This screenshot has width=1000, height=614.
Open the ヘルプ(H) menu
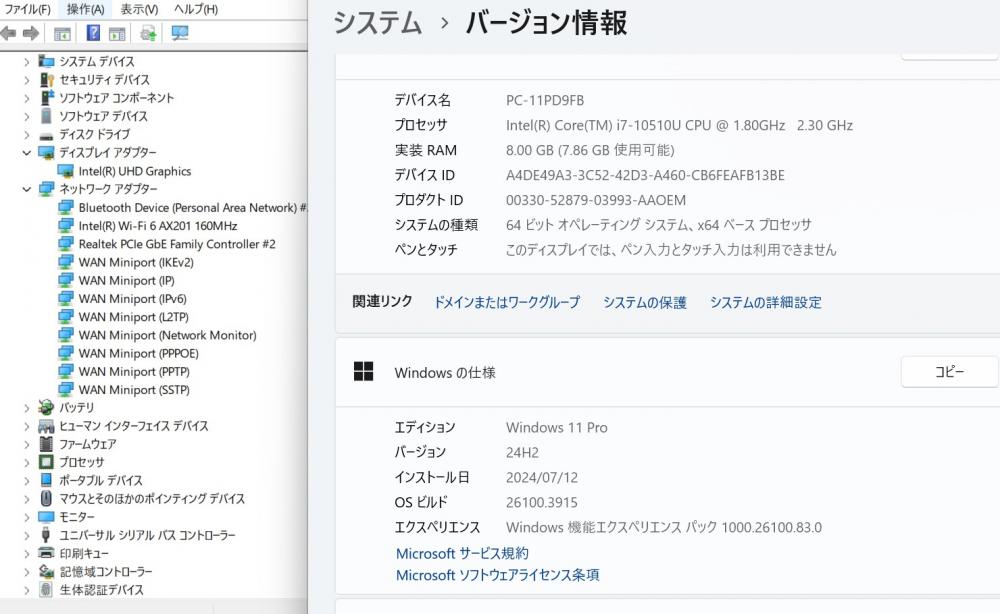point(195,9)
